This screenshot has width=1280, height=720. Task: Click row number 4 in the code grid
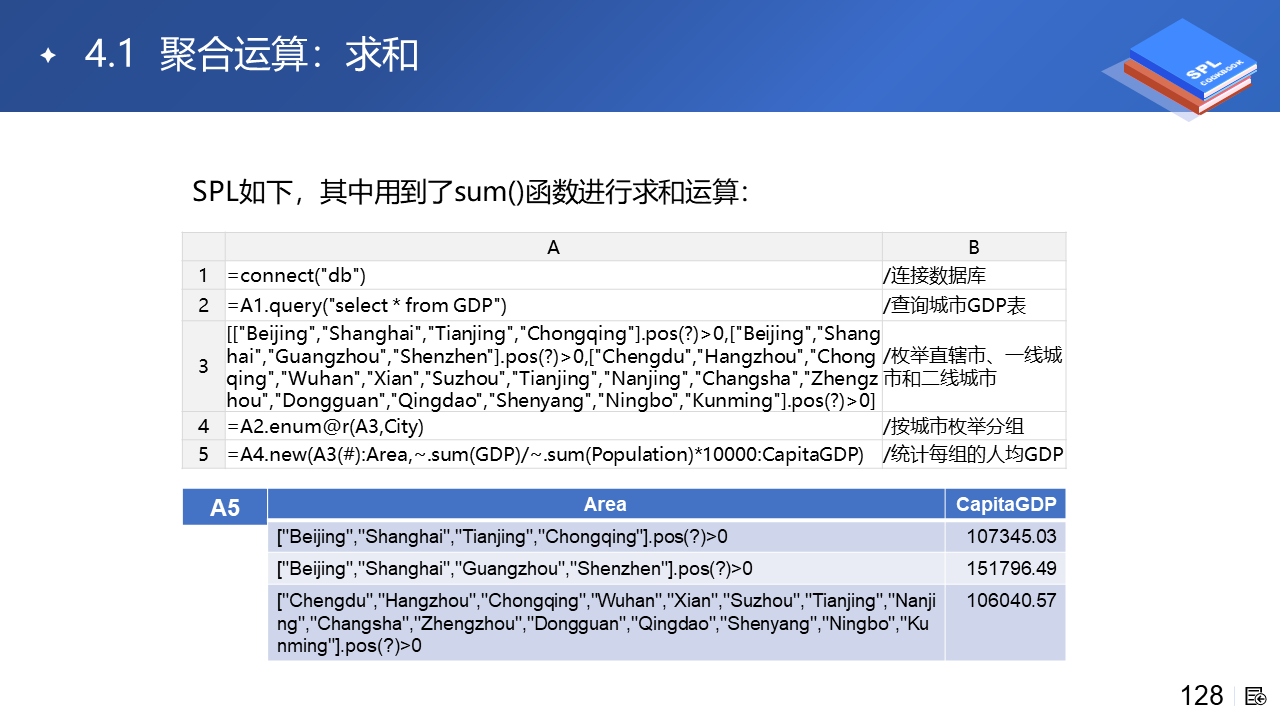click(204, 426)
